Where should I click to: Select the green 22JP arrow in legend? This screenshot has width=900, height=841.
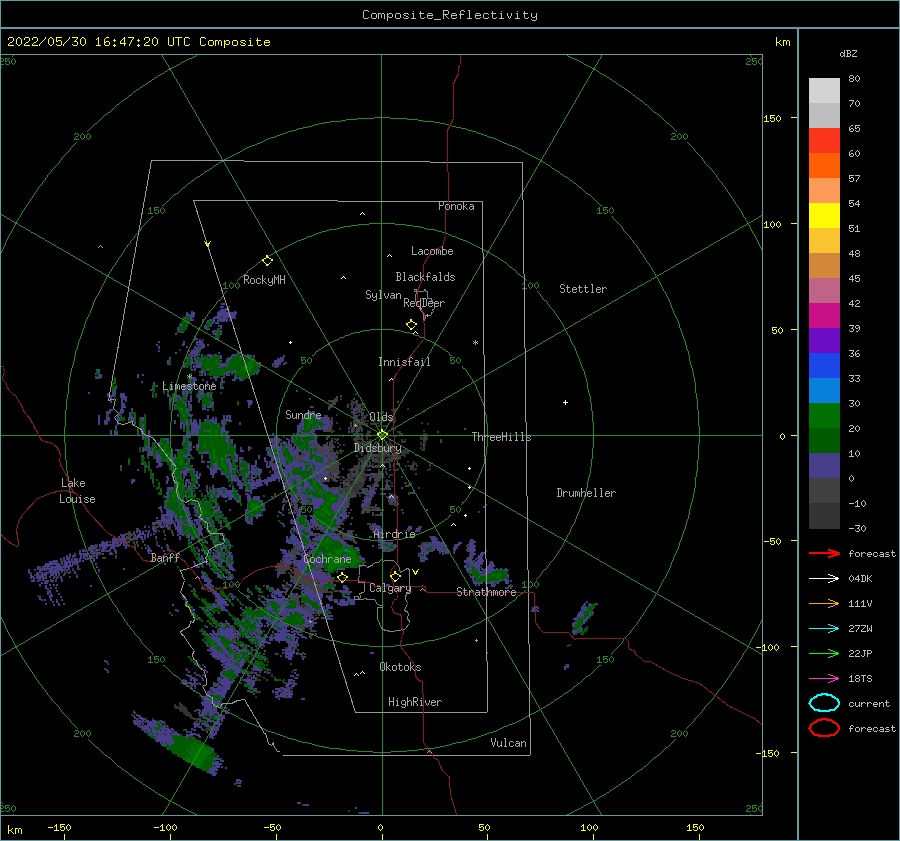click(824, 653)
